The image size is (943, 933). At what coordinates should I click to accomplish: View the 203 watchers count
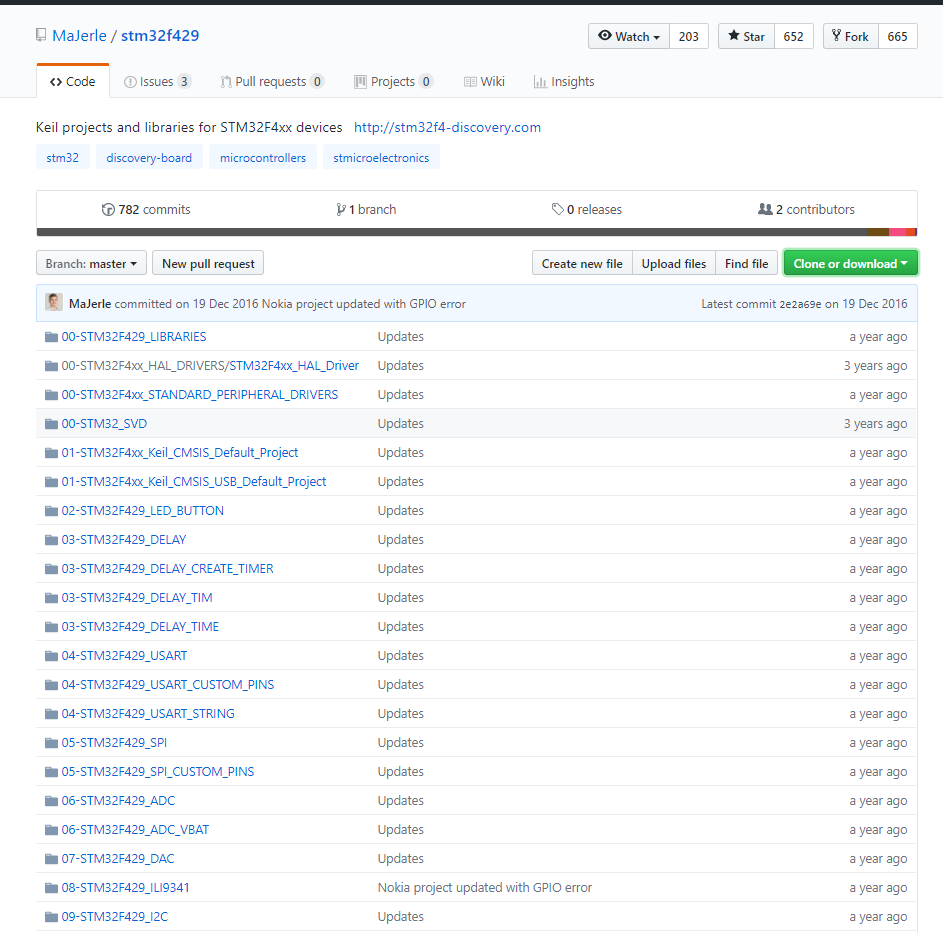click(689, 36)
